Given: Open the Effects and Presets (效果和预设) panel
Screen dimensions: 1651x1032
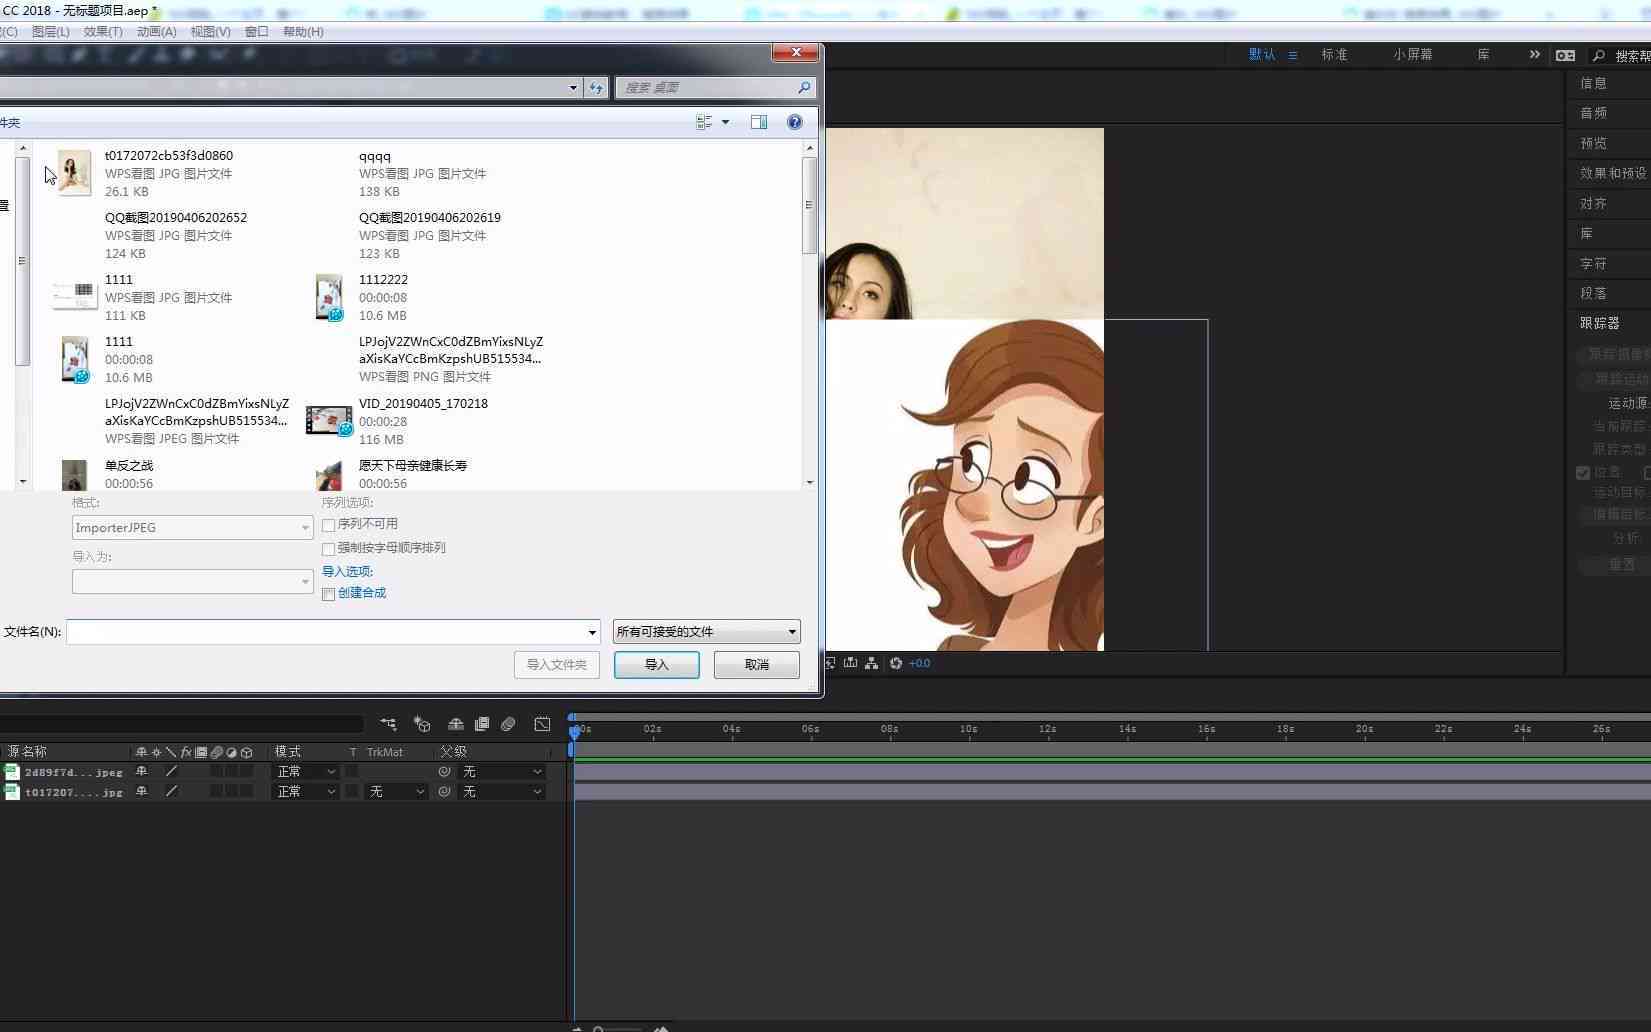Looking at the screenshot, I should [x=1613, y=174].
